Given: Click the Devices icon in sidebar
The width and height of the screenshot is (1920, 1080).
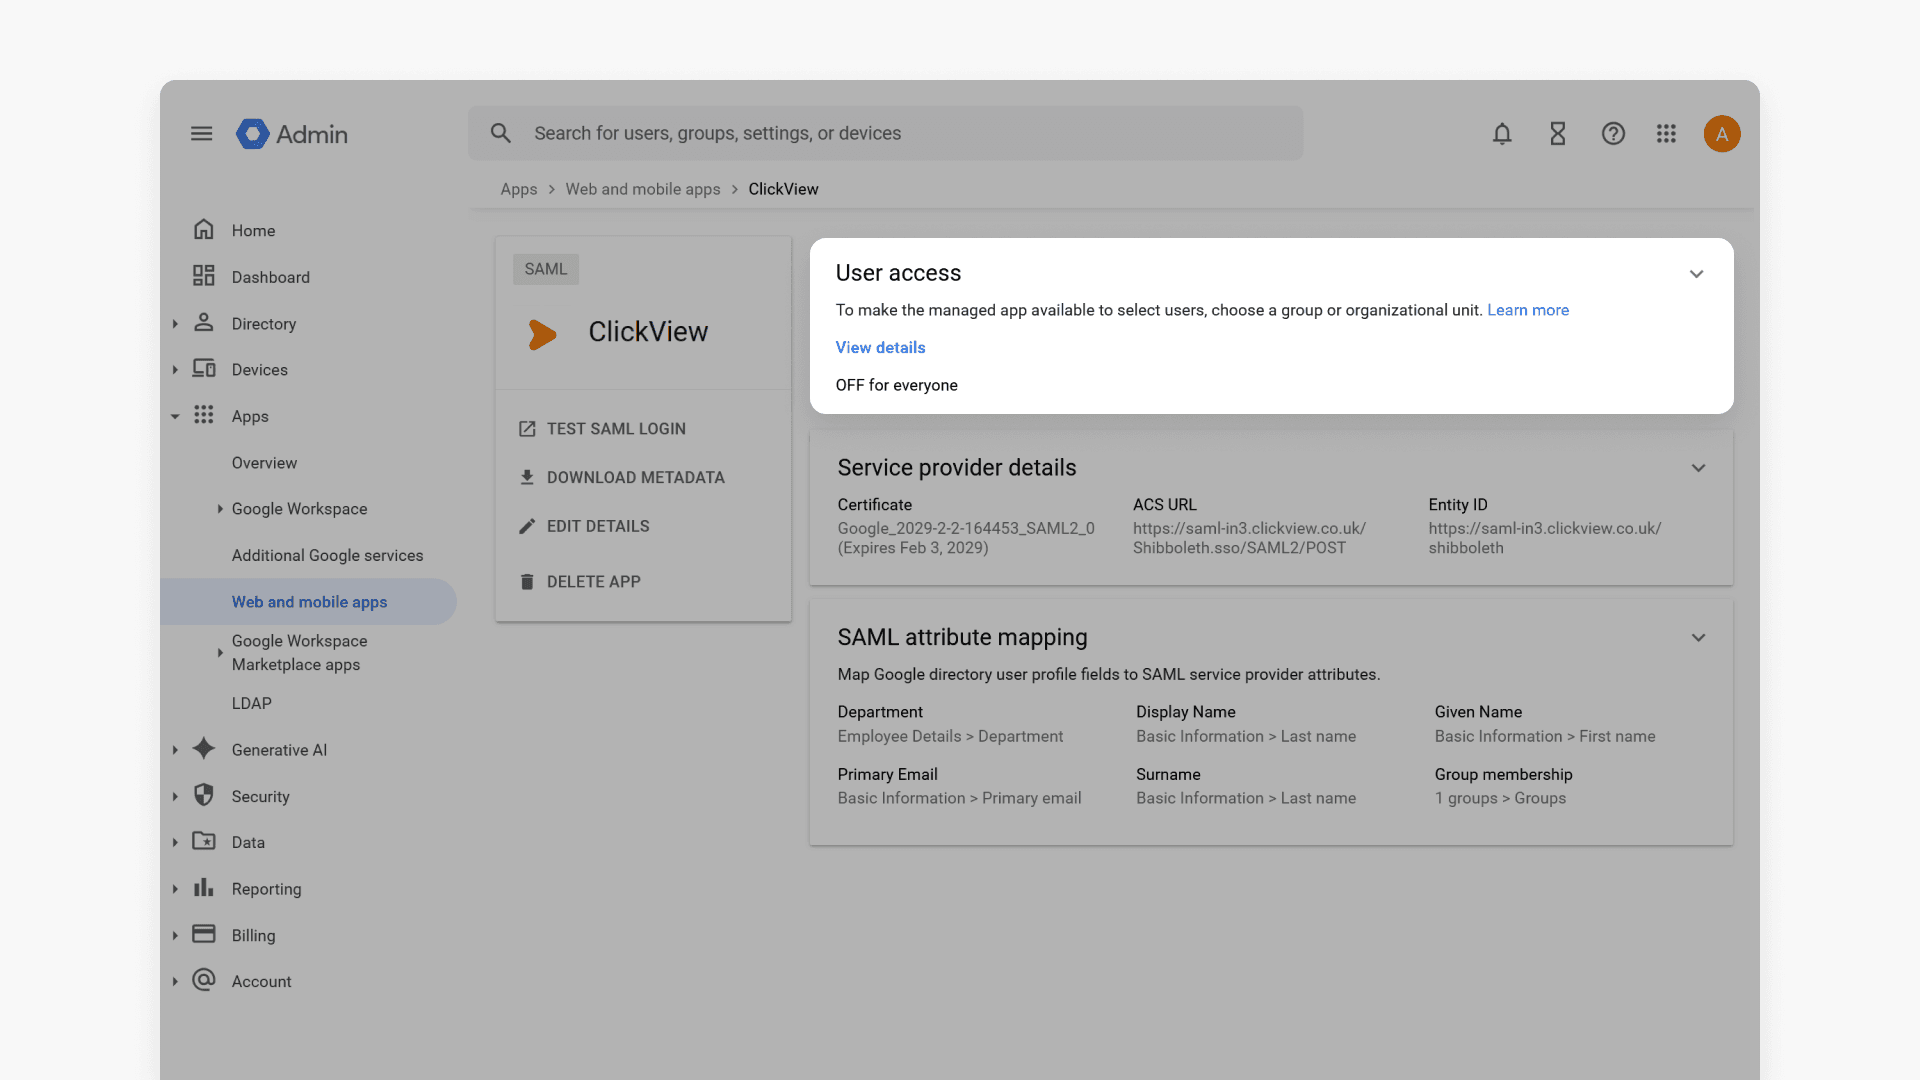Looking at the screenshot, I should (x=204, y=369).
